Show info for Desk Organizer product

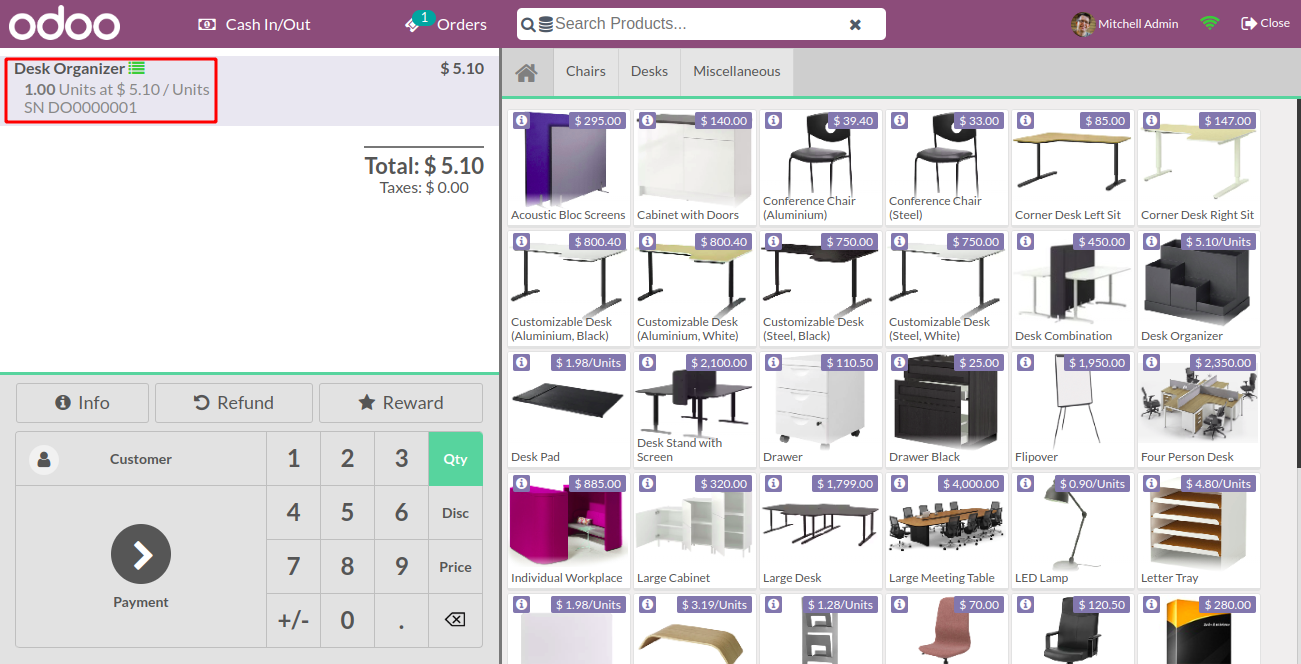(1151, 241)
